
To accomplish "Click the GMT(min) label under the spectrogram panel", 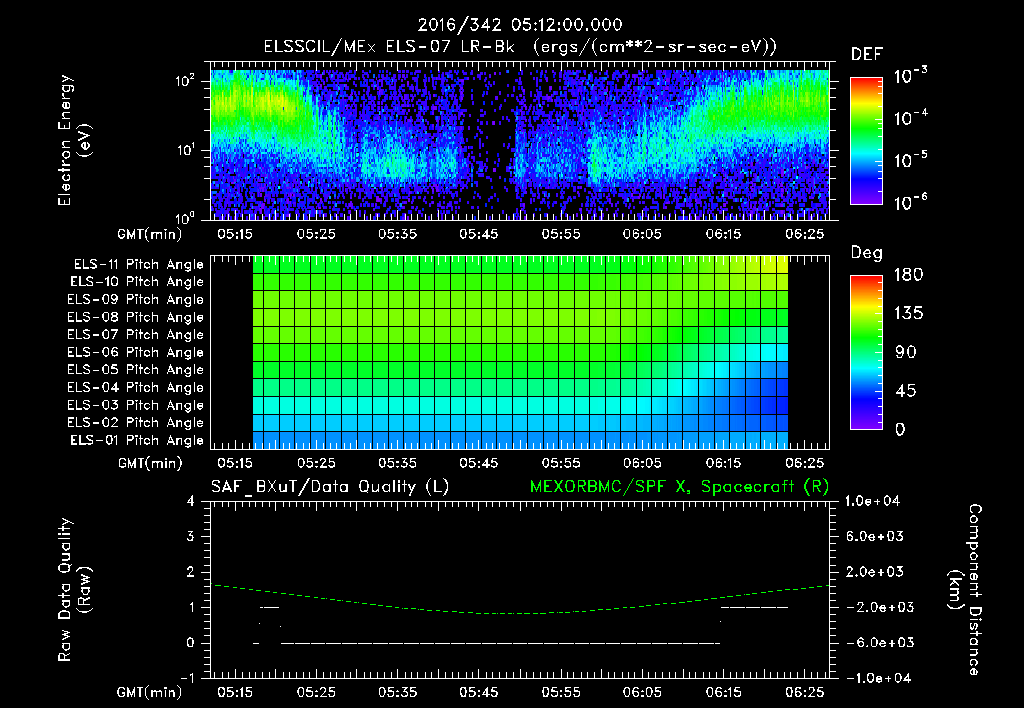I will coord(149,234).
